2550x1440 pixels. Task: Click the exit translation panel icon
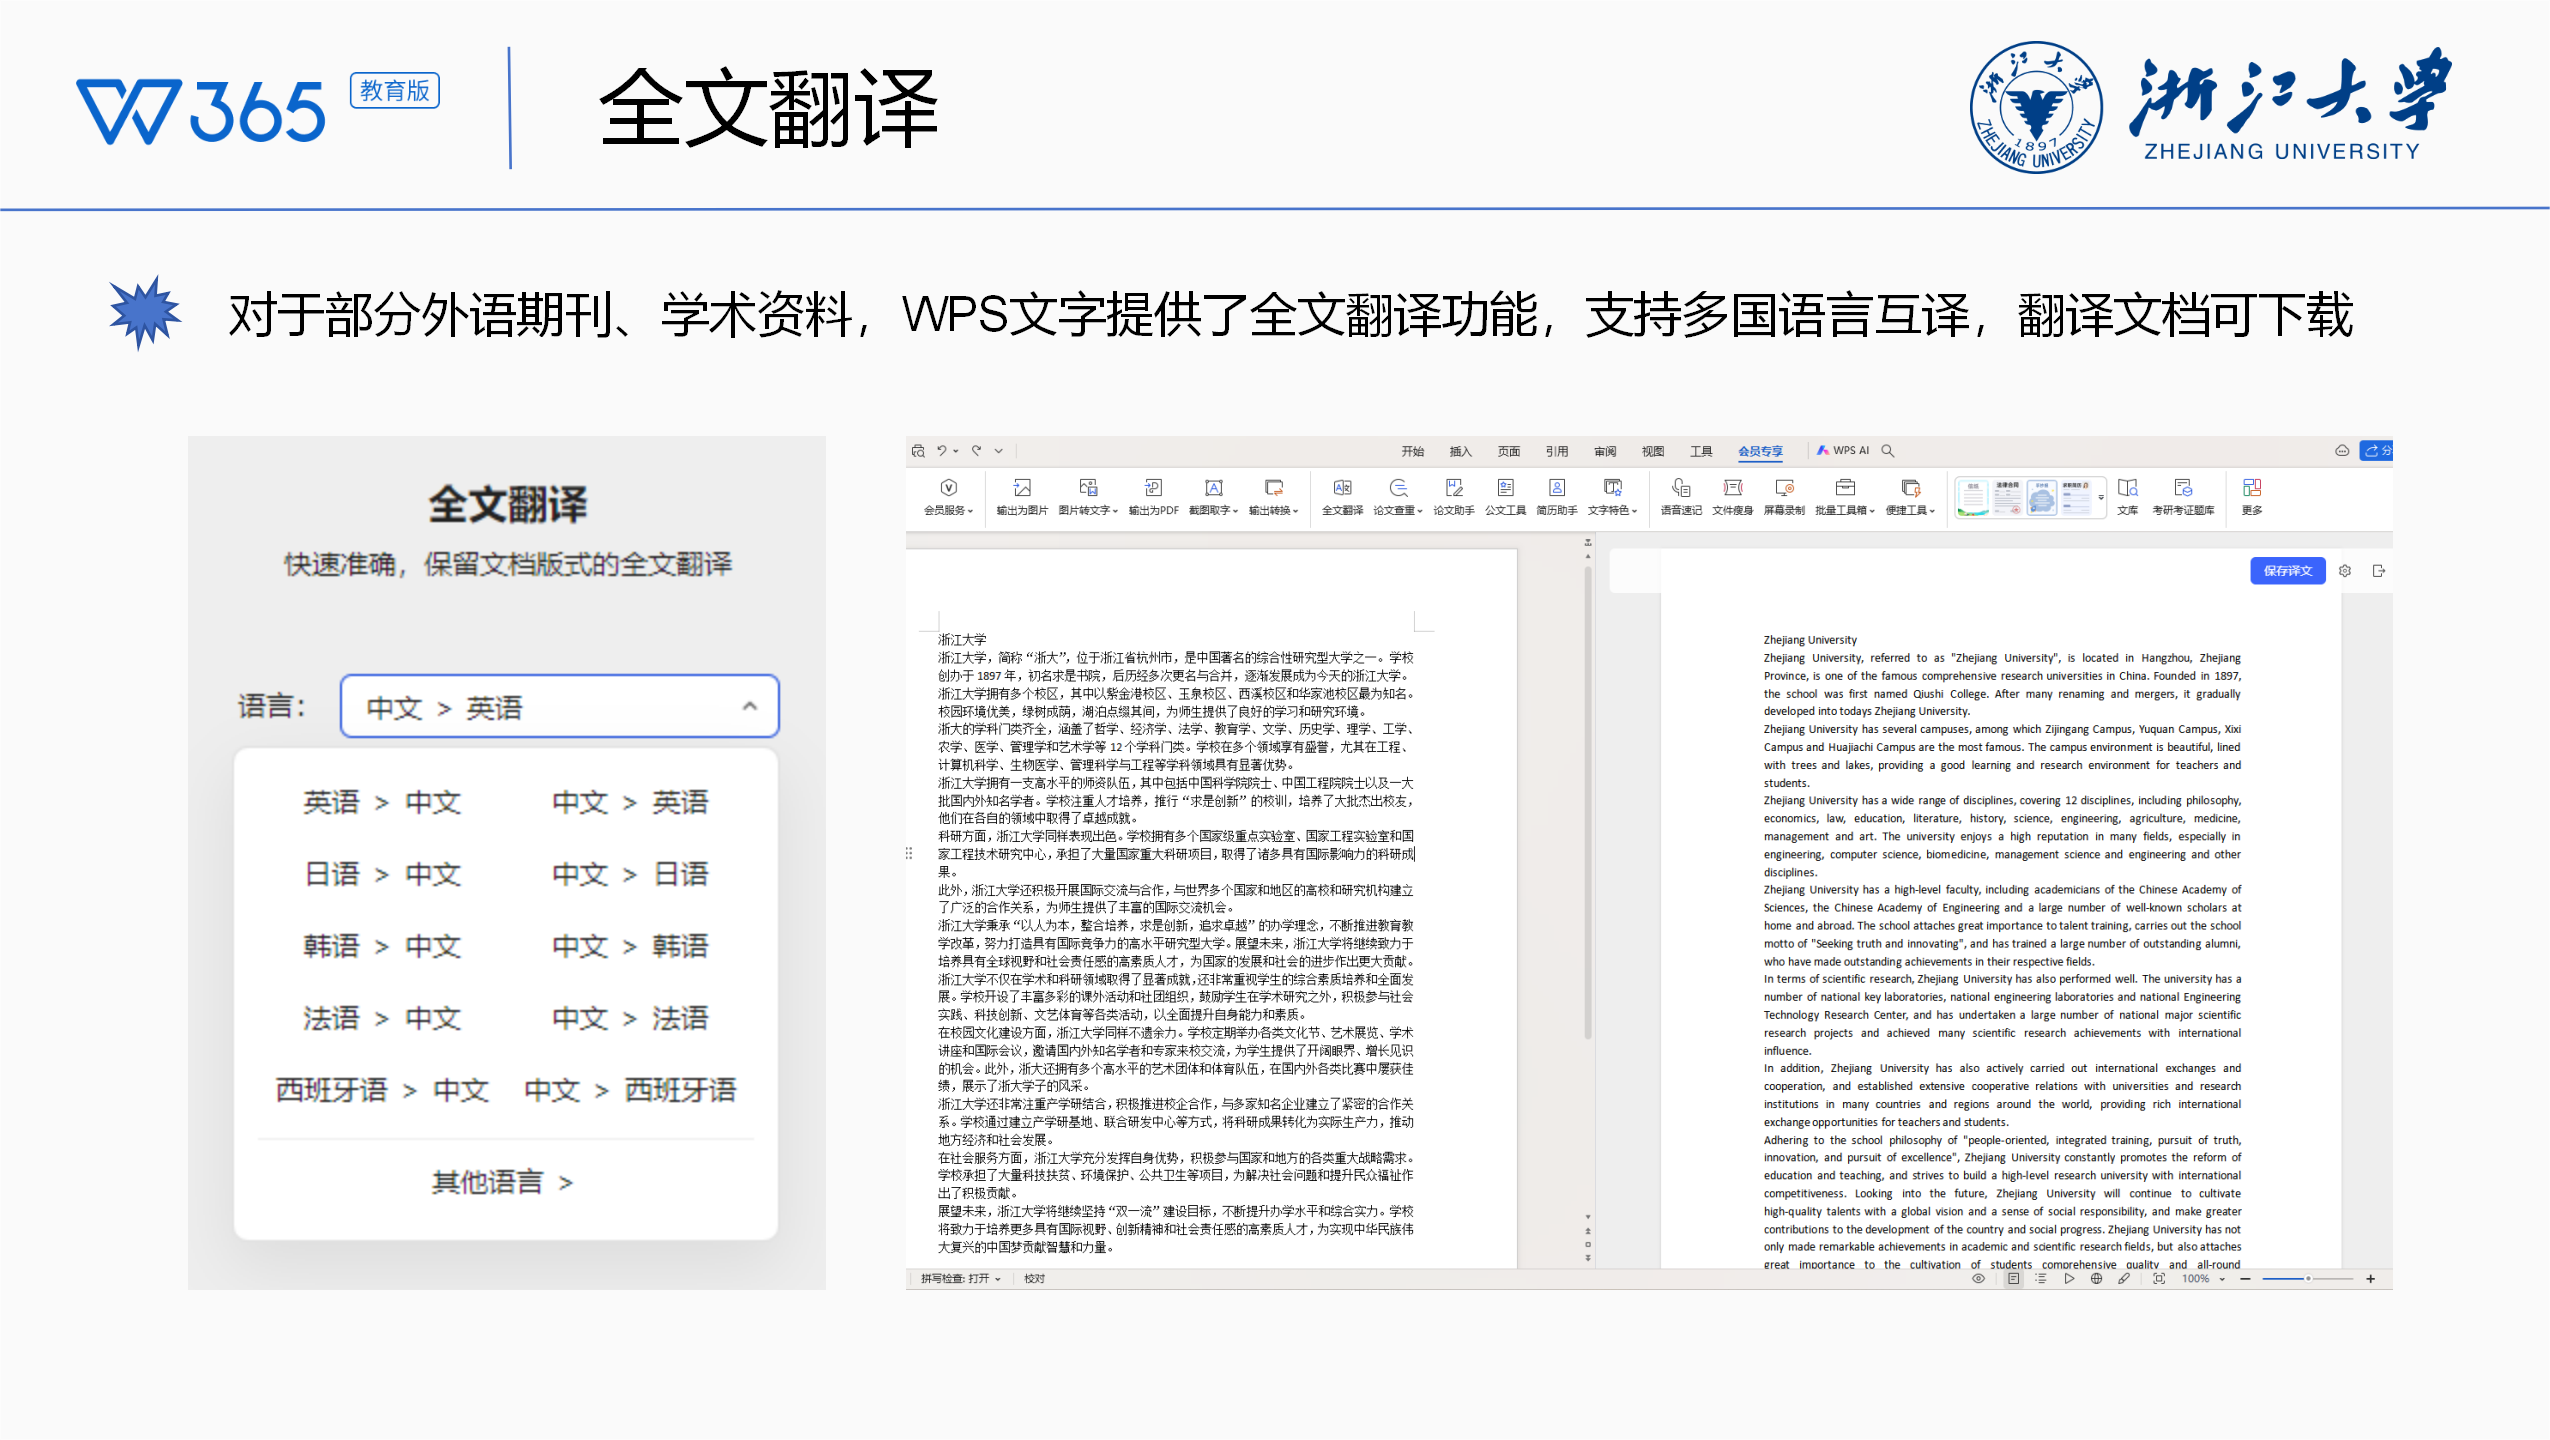pos(2379,571)
